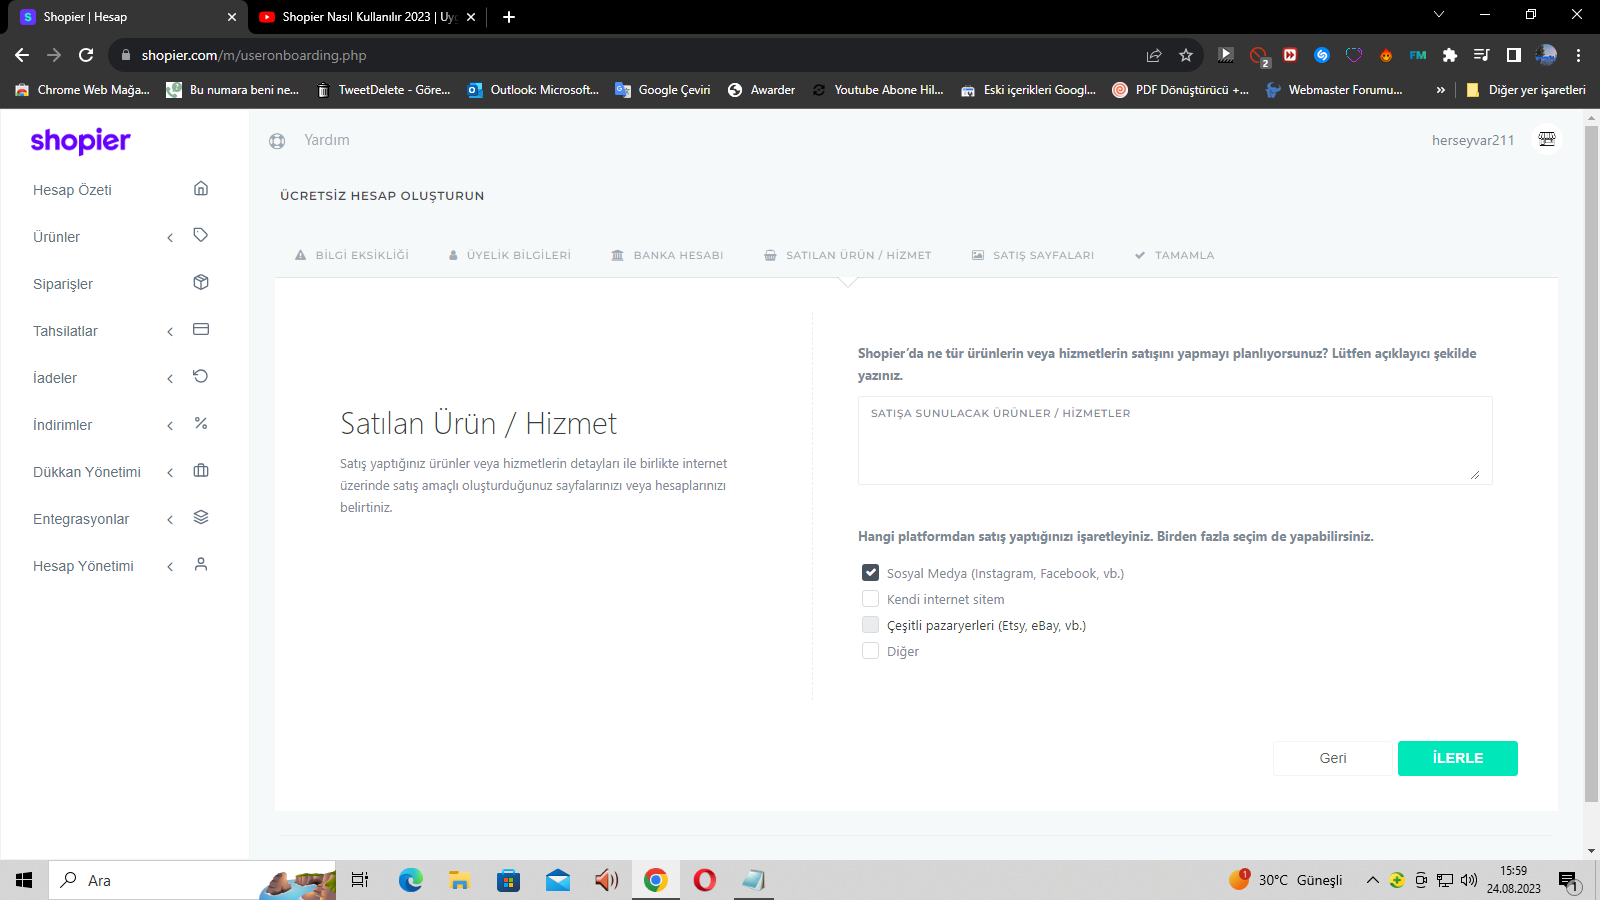Check Kendi internet sitem checkbox
Screen dimensions: 1600x900
click(x=870, y=599)
